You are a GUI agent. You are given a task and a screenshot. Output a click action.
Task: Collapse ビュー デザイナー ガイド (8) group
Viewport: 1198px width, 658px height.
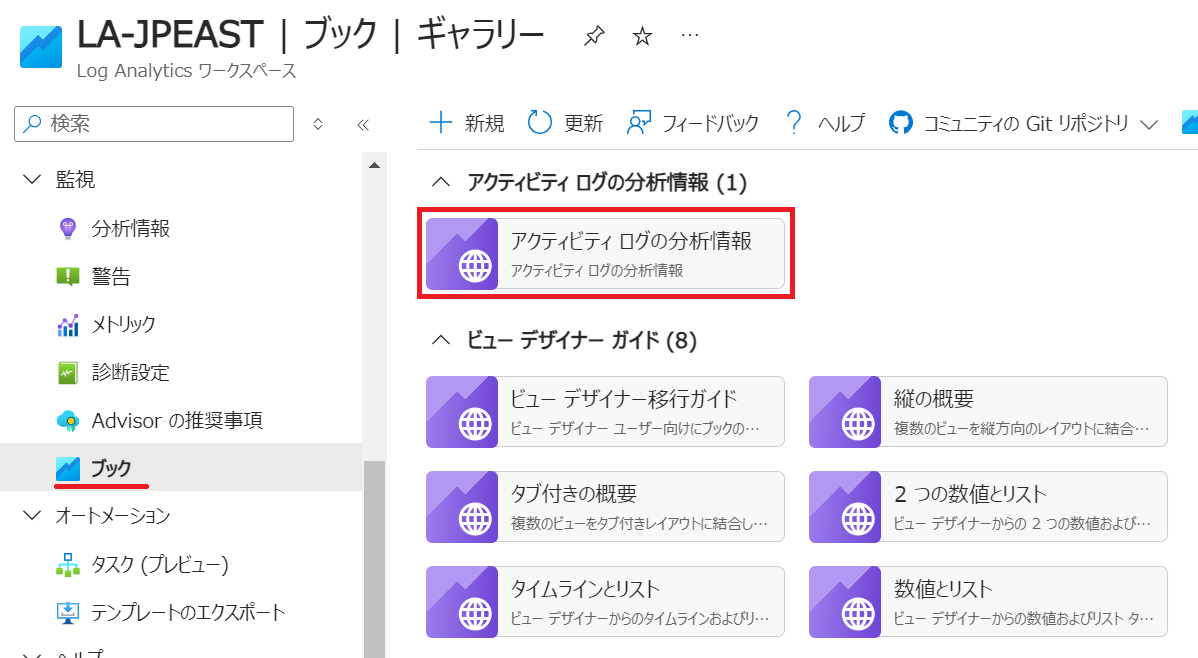[x=441, y=340]
